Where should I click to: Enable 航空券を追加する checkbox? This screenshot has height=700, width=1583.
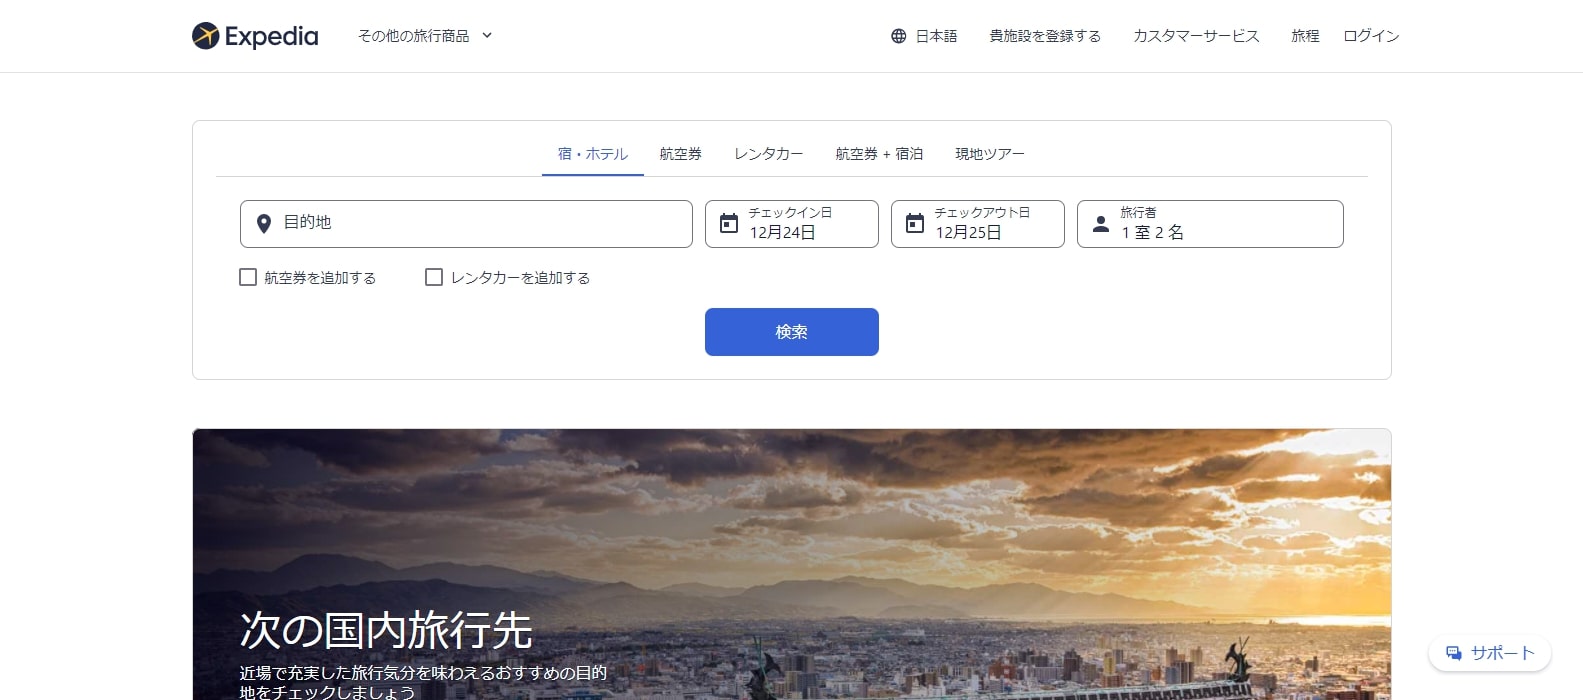[x=248, y=277]
